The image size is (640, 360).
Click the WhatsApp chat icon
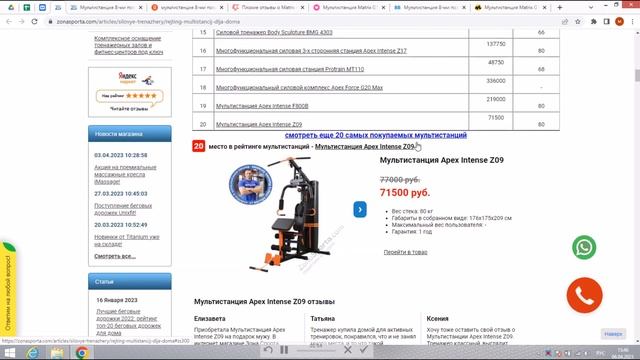(x=584, y=247)
